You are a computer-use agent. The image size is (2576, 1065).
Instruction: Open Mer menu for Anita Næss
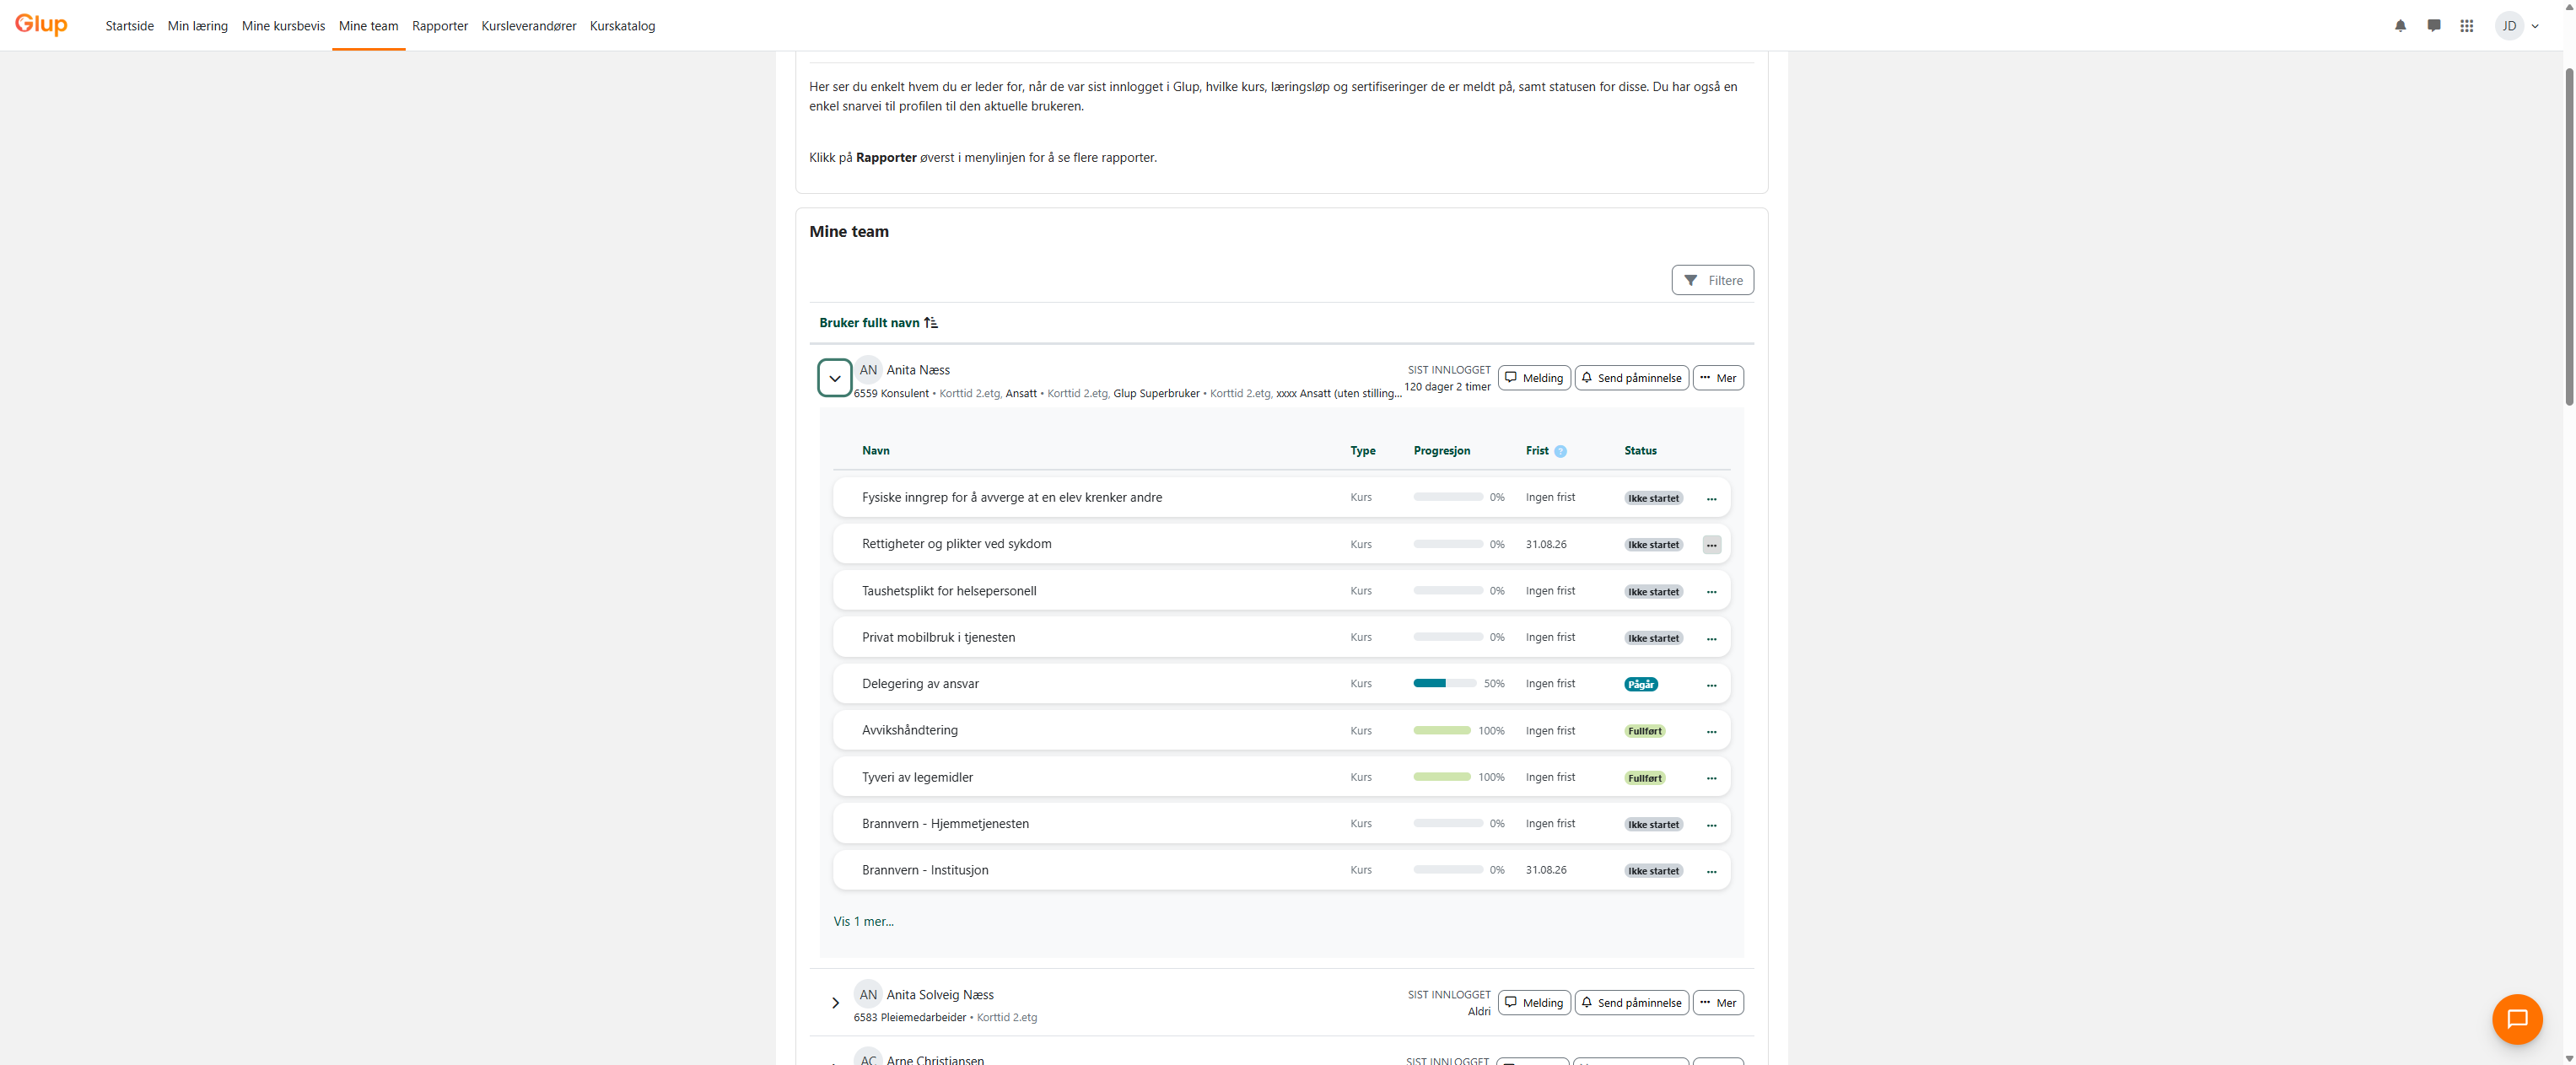pos(1718,378)
